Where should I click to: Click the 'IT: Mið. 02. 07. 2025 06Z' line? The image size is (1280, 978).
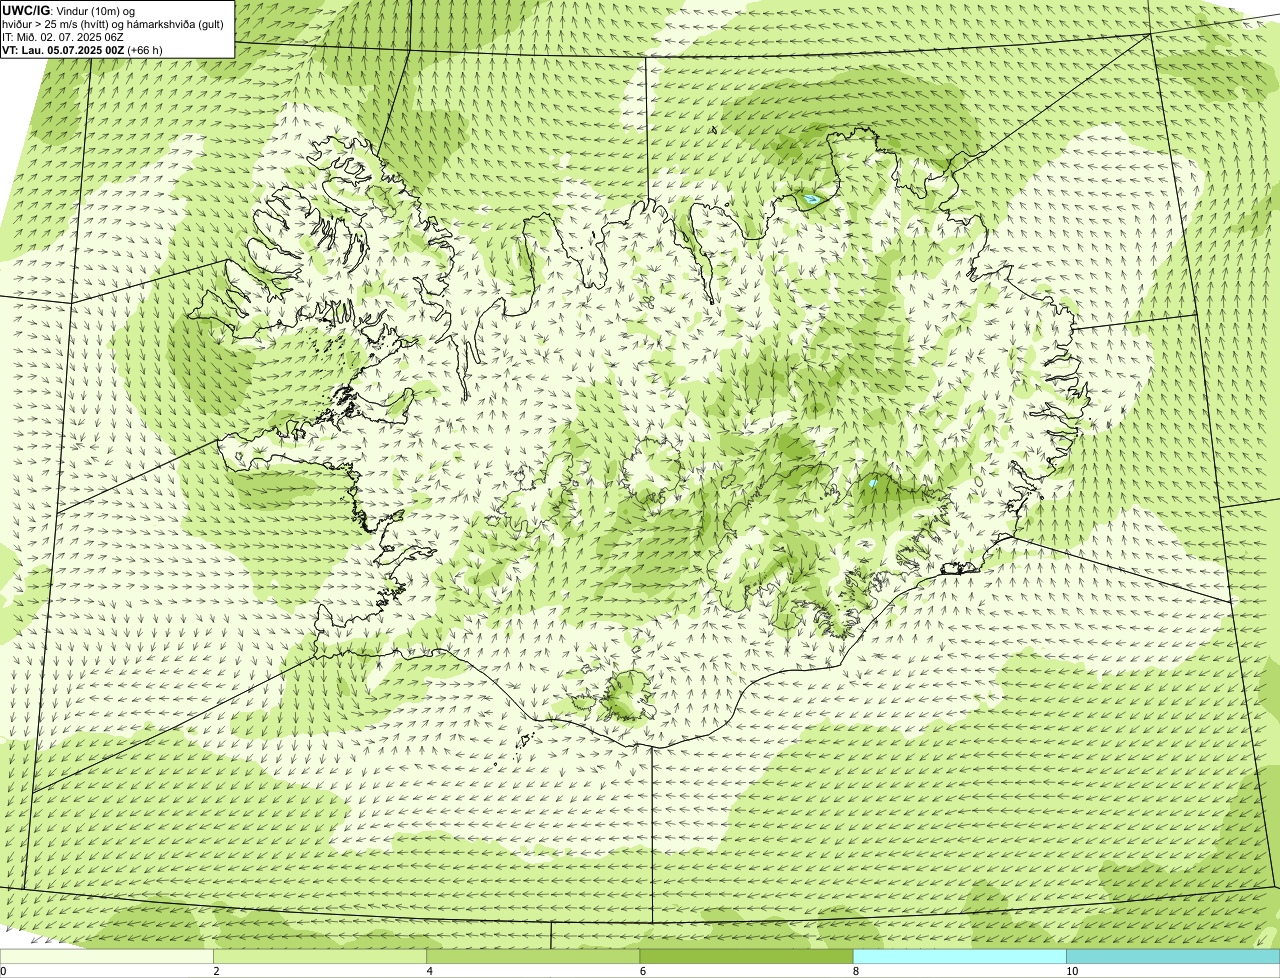point(63,37)
